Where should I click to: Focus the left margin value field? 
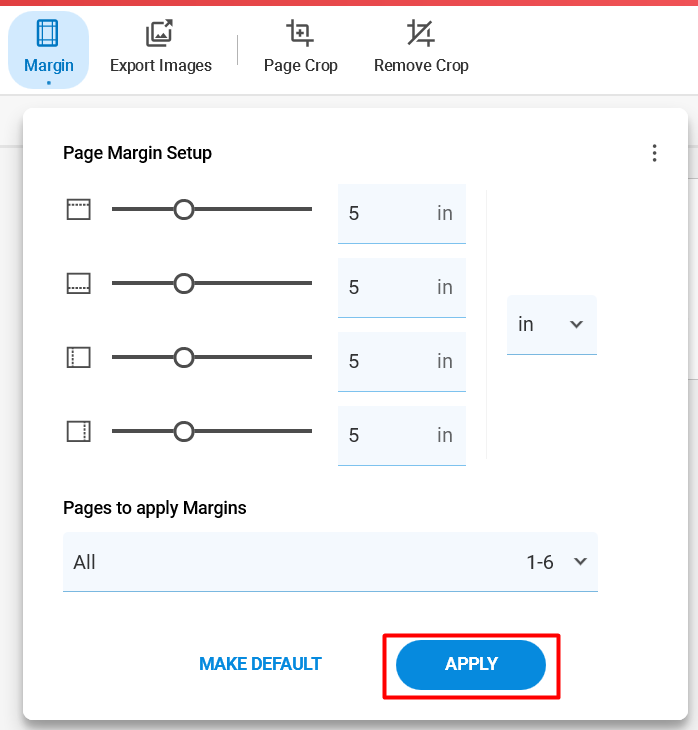[402, 362]
